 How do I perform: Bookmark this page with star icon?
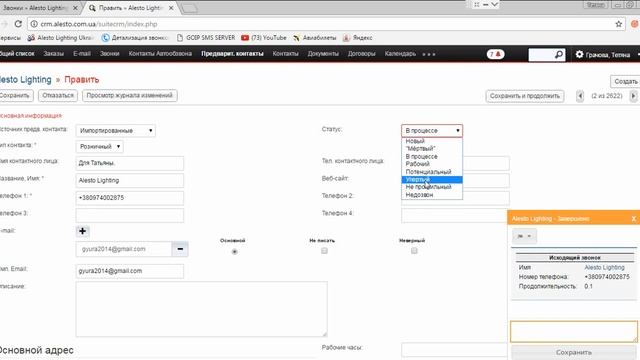tap(619, 24)
